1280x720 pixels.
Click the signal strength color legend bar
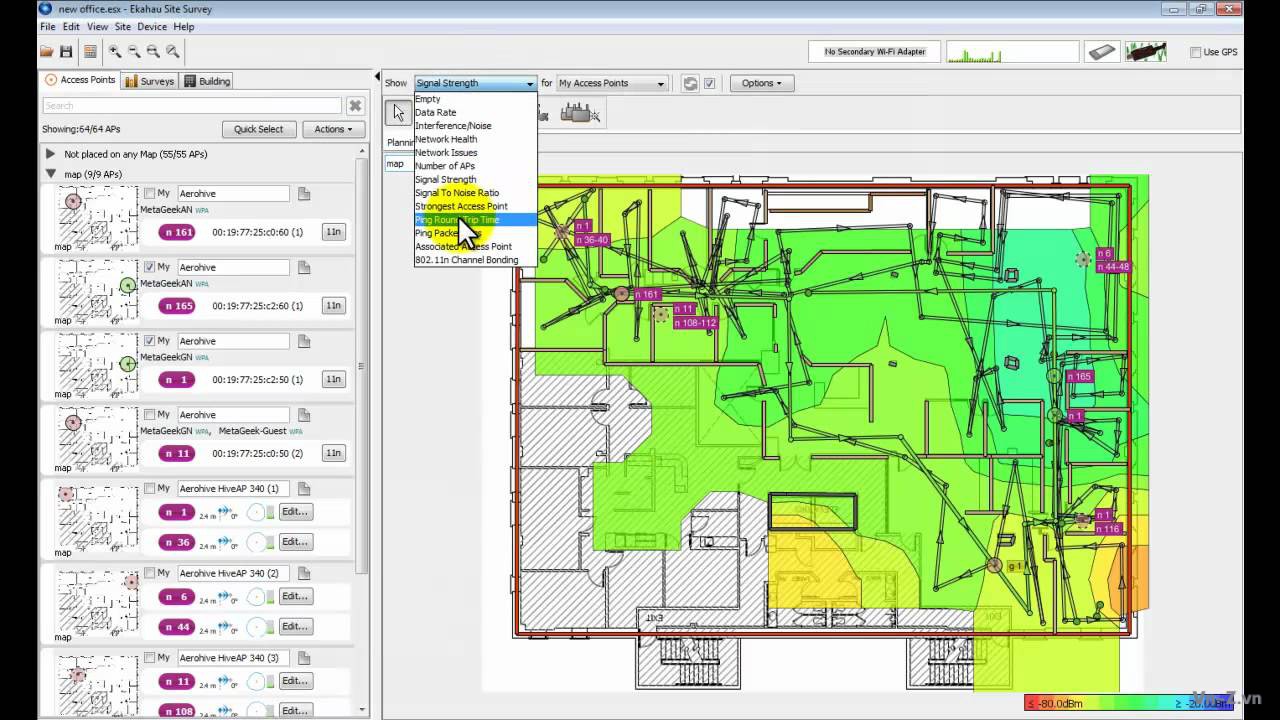pyautogui.click(x=1127, y=704)
